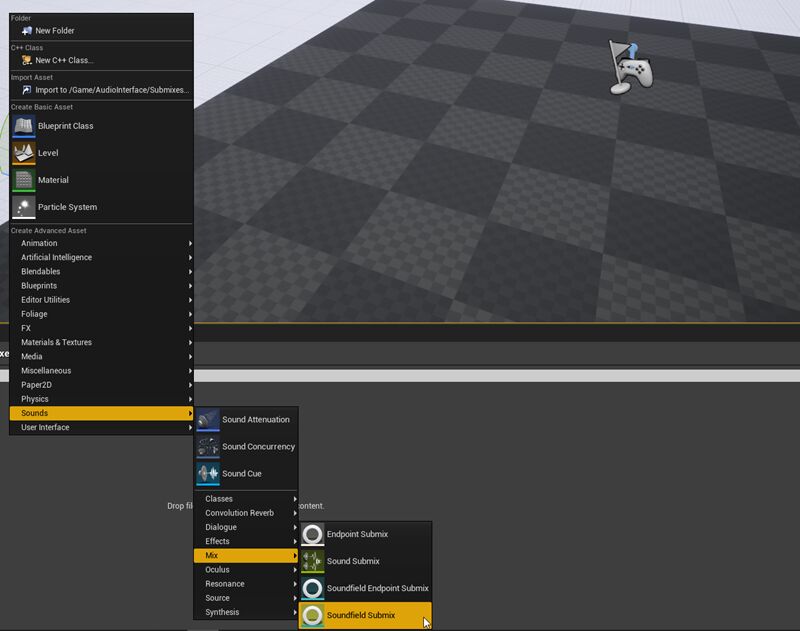This screenshot has width=800, height=631.
Task: Select the Blueprint Class asset icon
Action: click(24, 126)
